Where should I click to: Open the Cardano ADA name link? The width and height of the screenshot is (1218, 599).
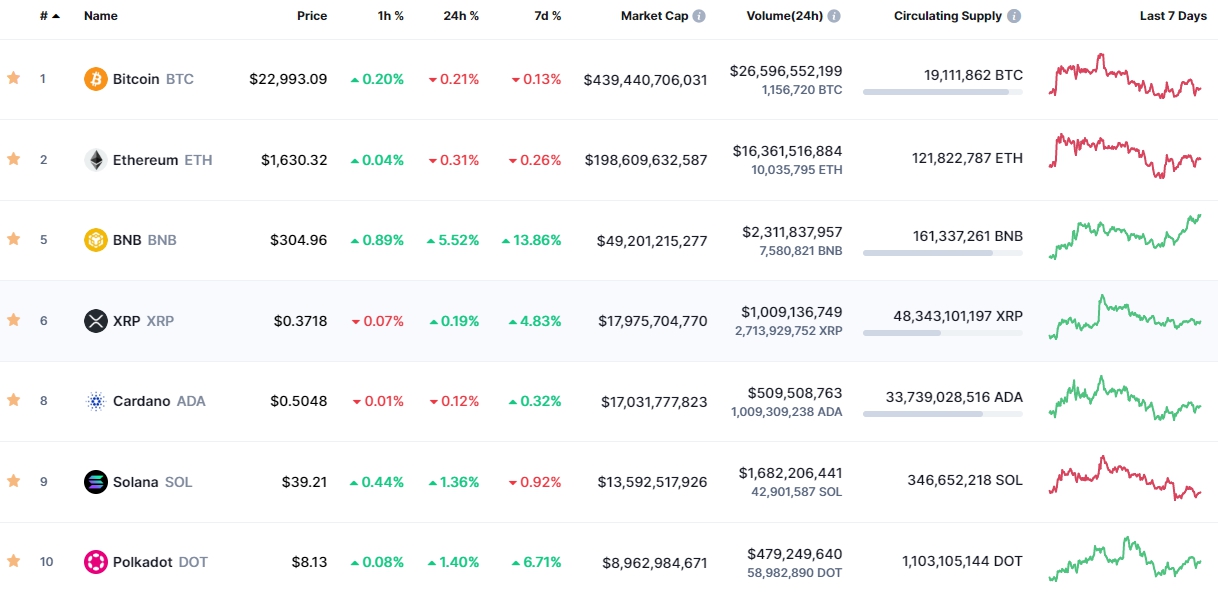pos(159,401)
